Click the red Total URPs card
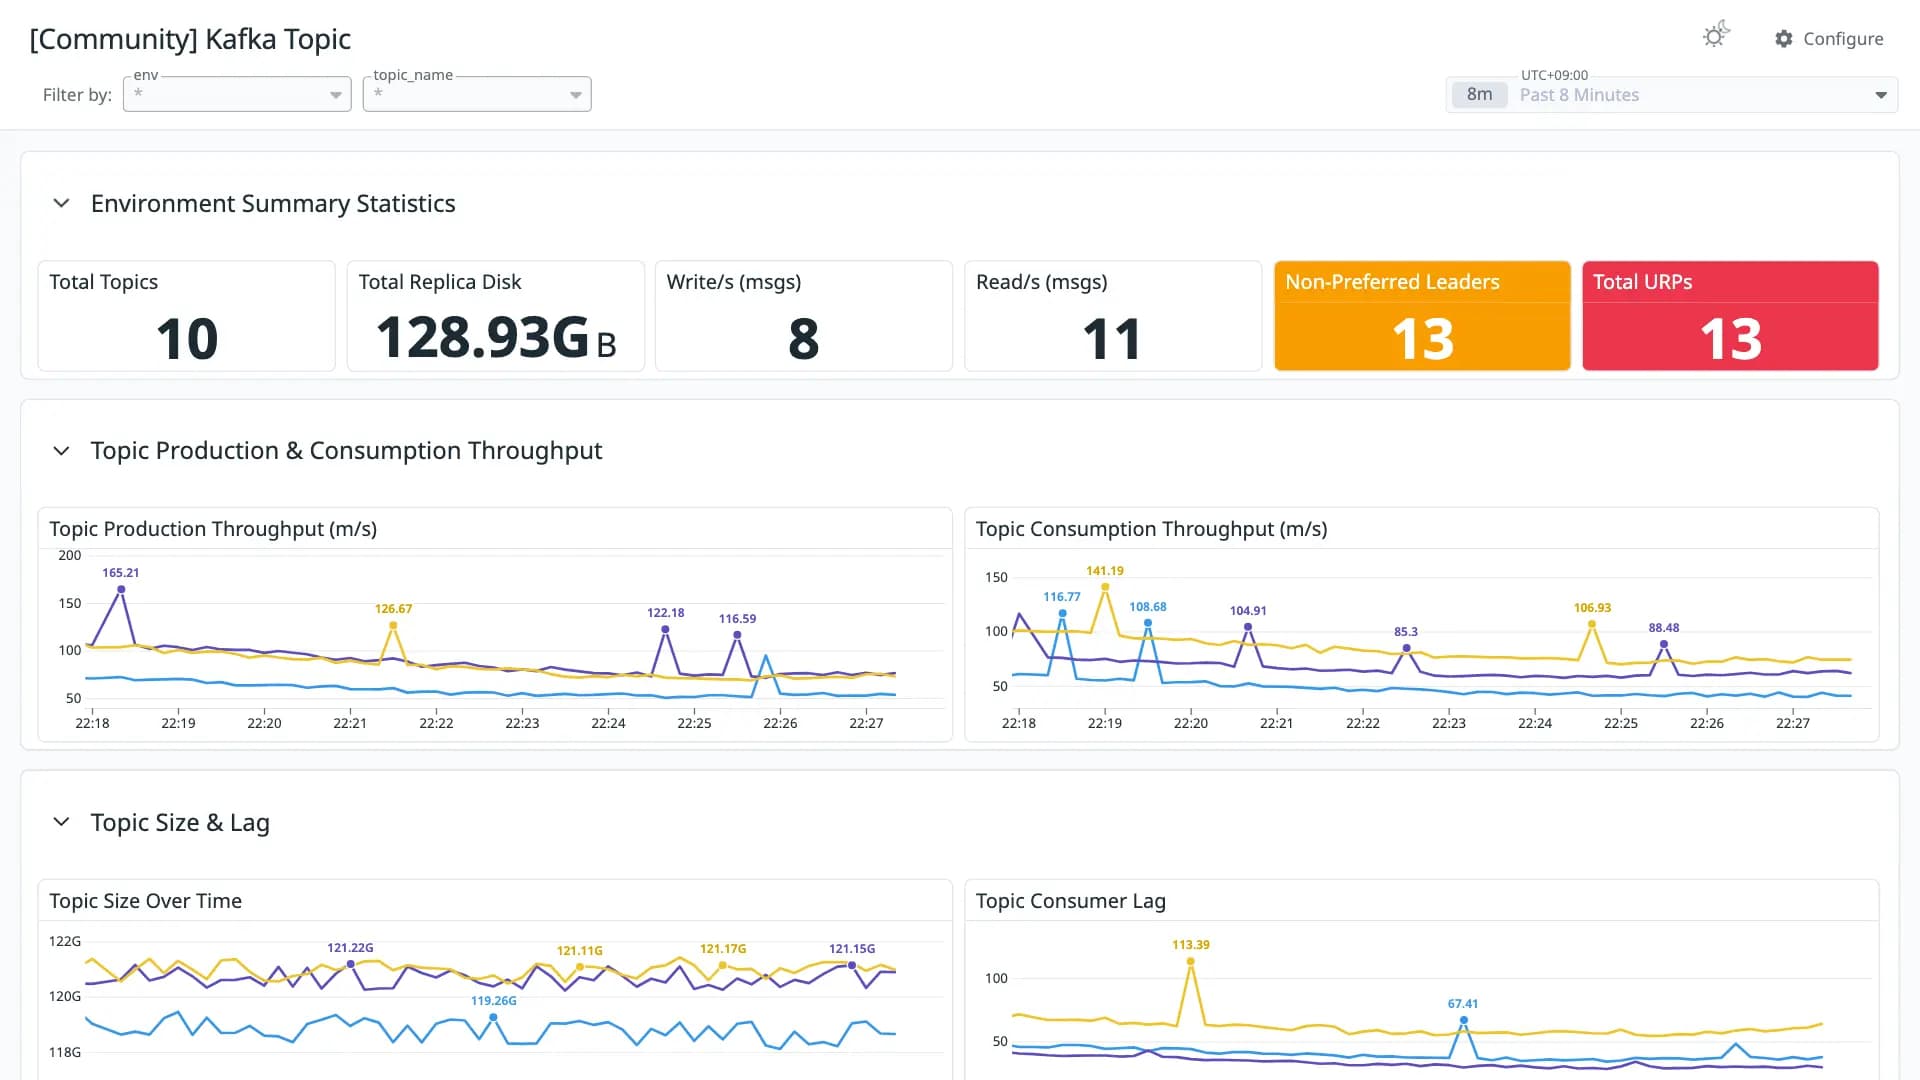Image resolution: width=1920 pixels, height=1080 pixels. click(1731, 316)
